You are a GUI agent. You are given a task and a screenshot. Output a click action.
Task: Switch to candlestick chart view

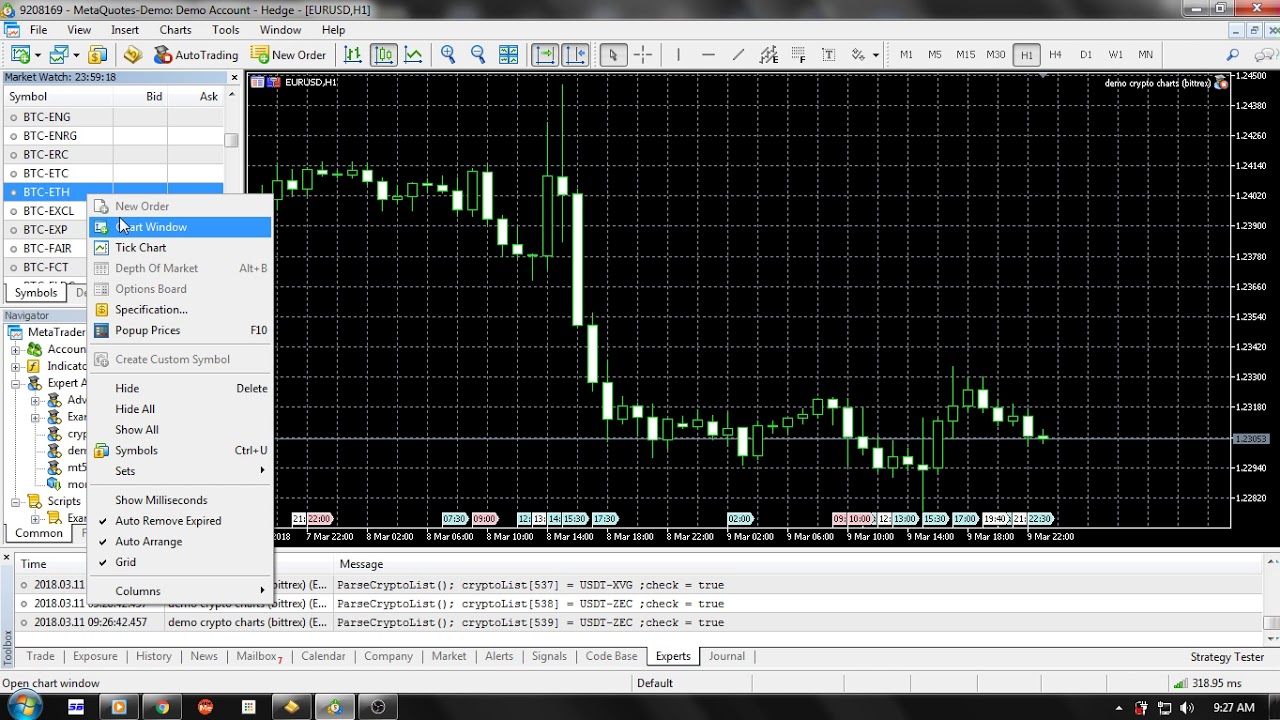coord(384,55)
